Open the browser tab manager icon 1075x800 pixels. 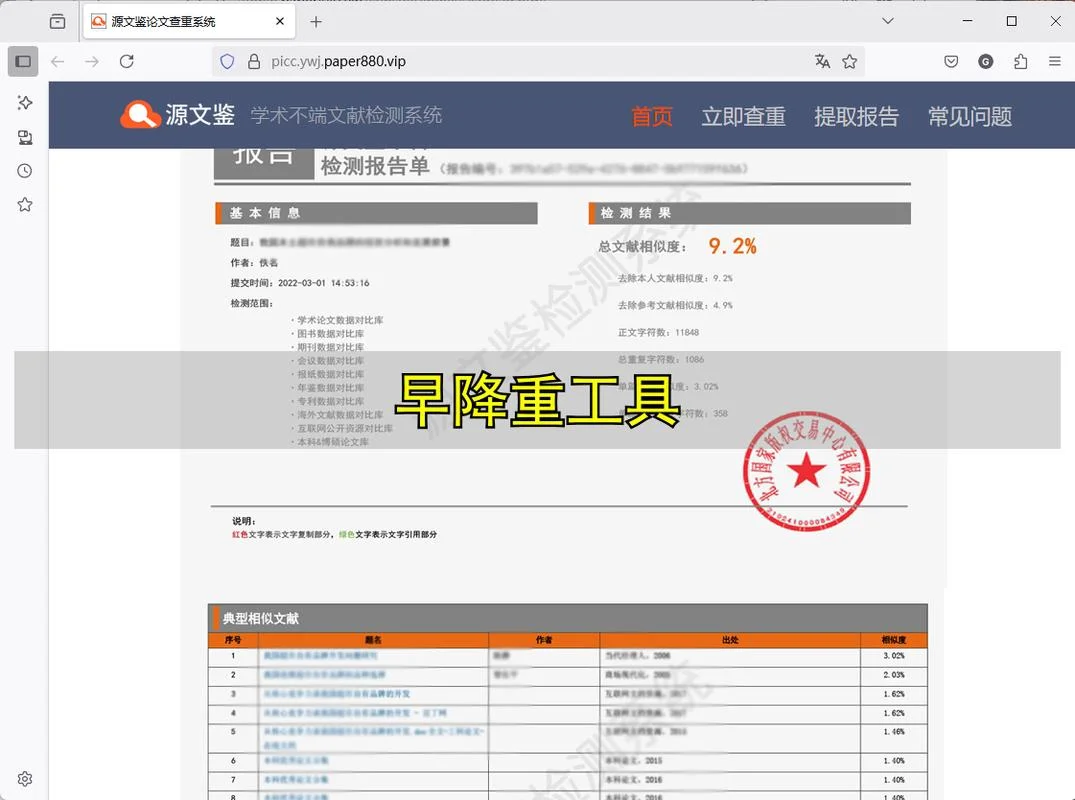58,21
